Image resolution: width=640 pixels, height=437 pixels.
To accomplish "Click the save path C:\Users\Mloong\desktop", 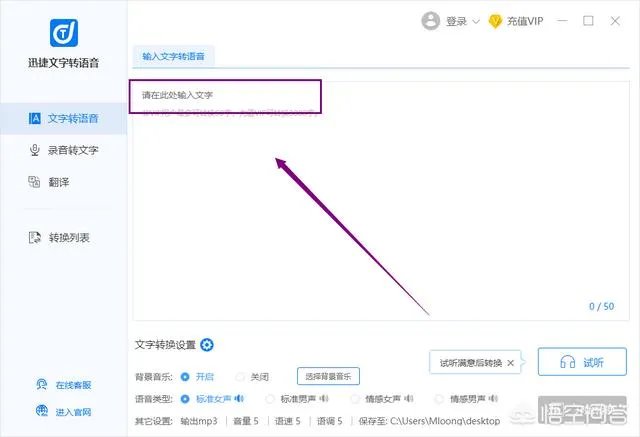I will point(445,421).
